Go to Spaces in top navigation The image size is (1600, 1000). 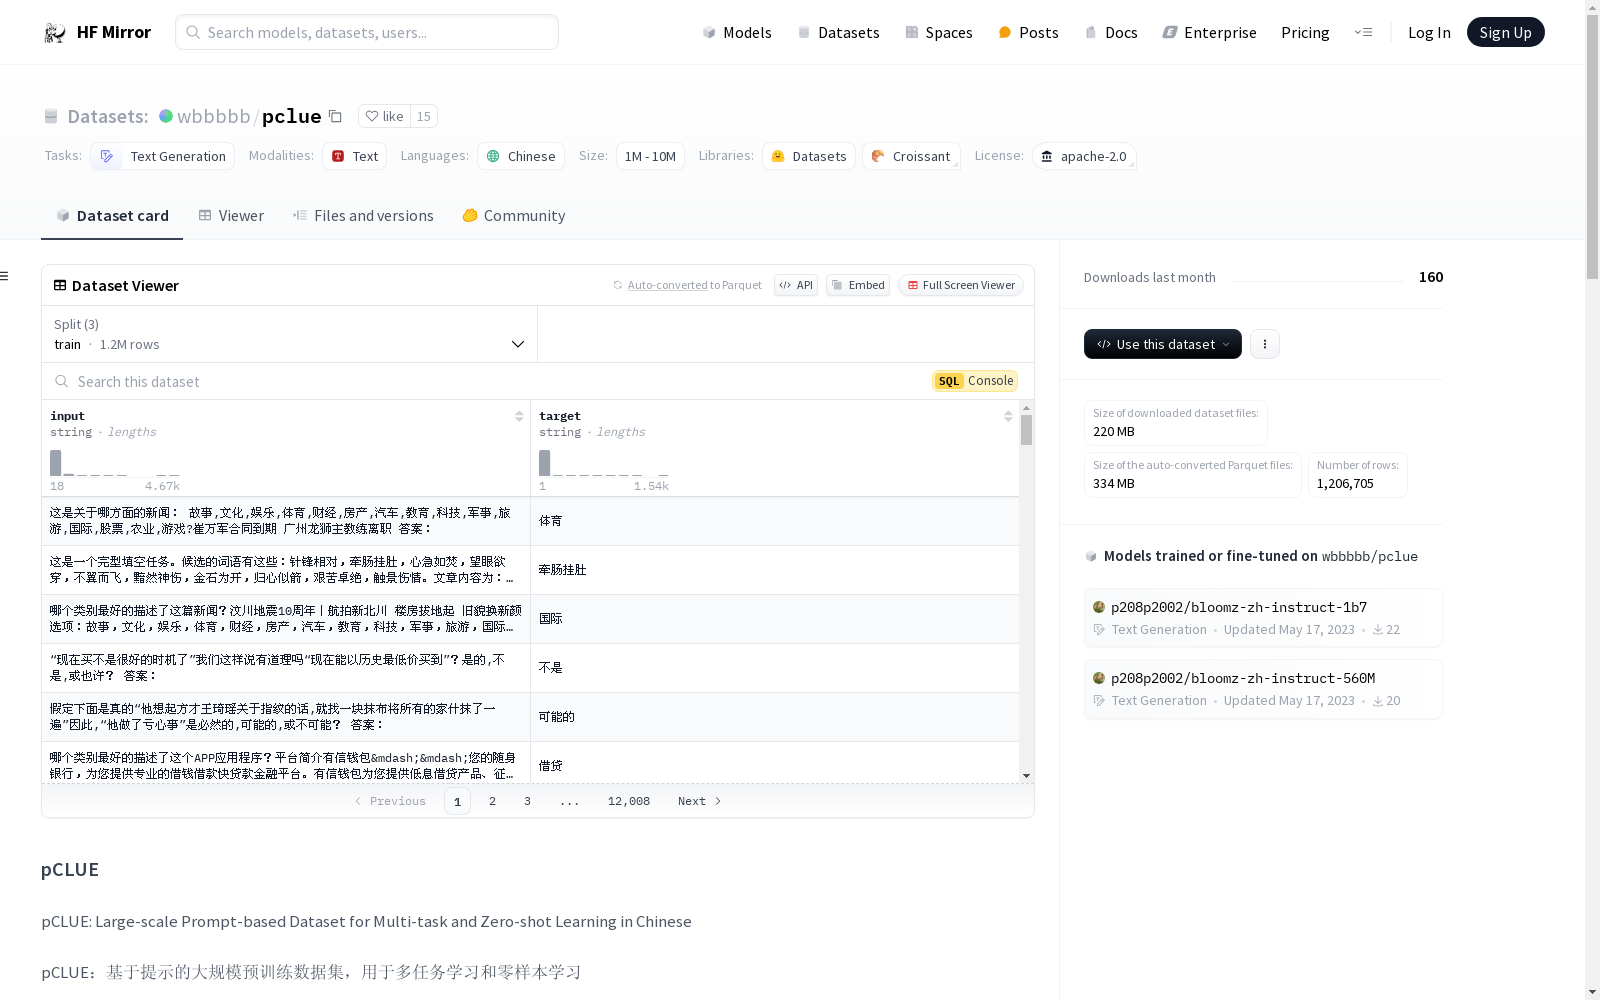[939, 33]
